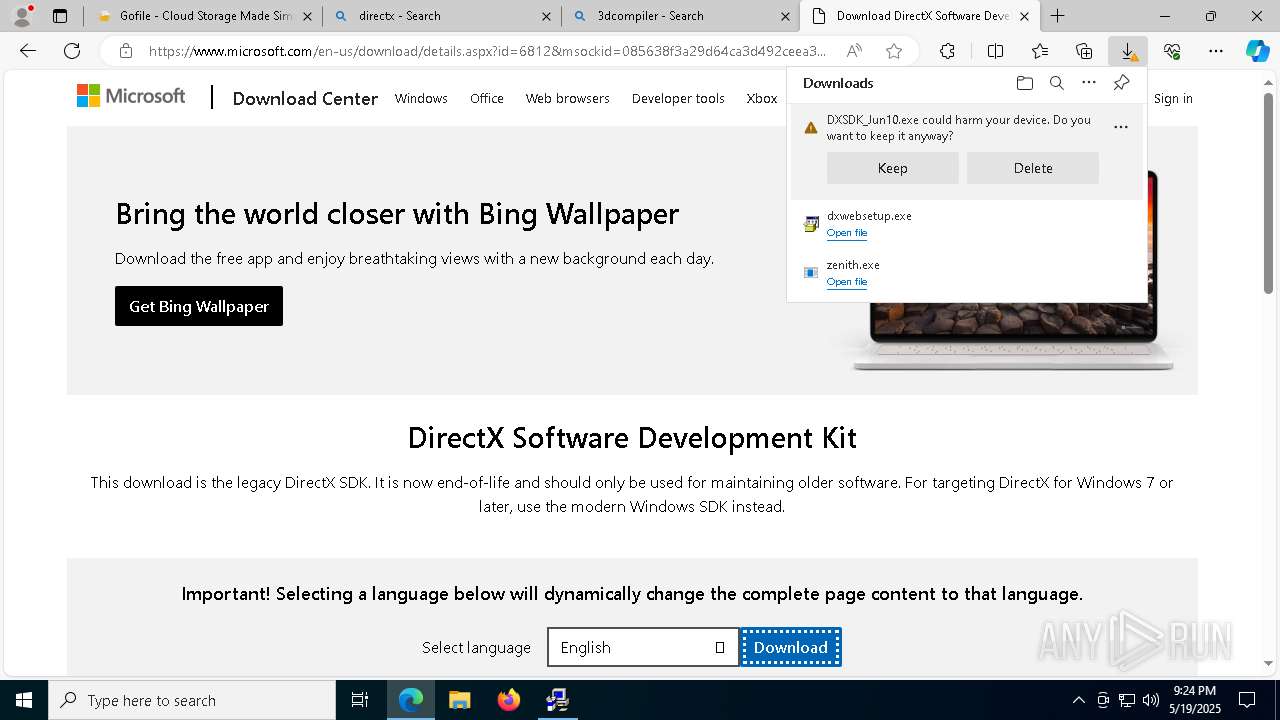Open the Windows Start menu
This screenshot has height=720, width=1280.
point(24,700)
